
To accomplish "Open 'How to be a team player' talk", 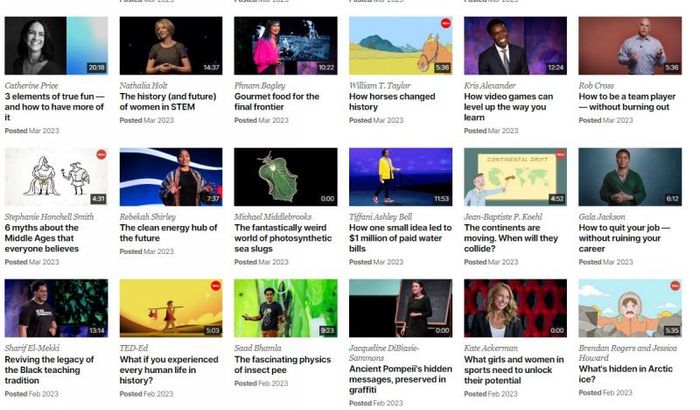I will click(x=627, y=102).
